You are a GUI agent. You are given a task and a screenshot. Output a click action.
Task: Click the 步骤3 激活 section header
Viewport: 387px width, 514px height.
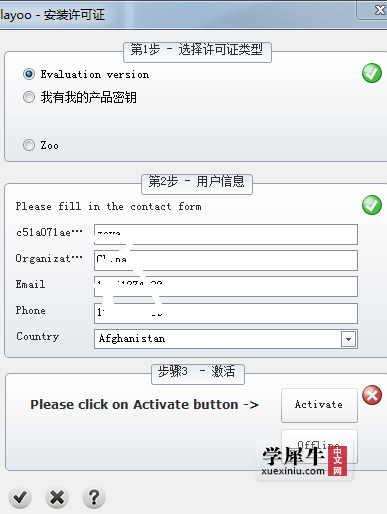(x=198, y=374)
